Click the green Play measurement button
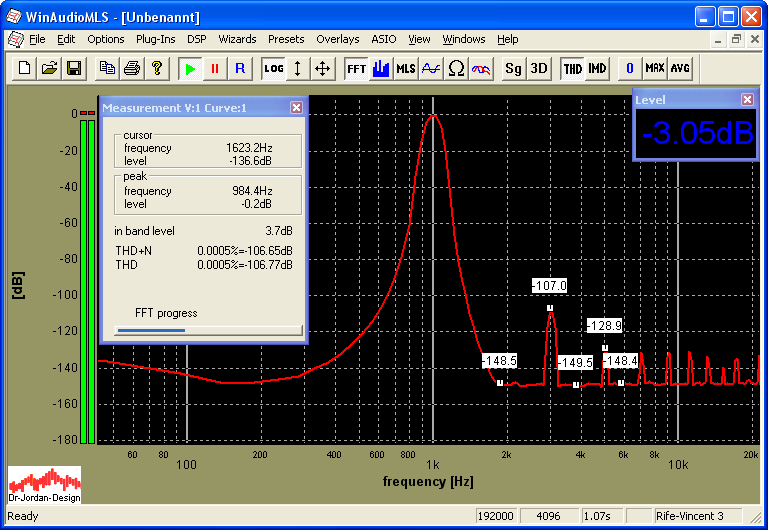The image size is (768, 530). pyautogui.click(x=189, y=69)
